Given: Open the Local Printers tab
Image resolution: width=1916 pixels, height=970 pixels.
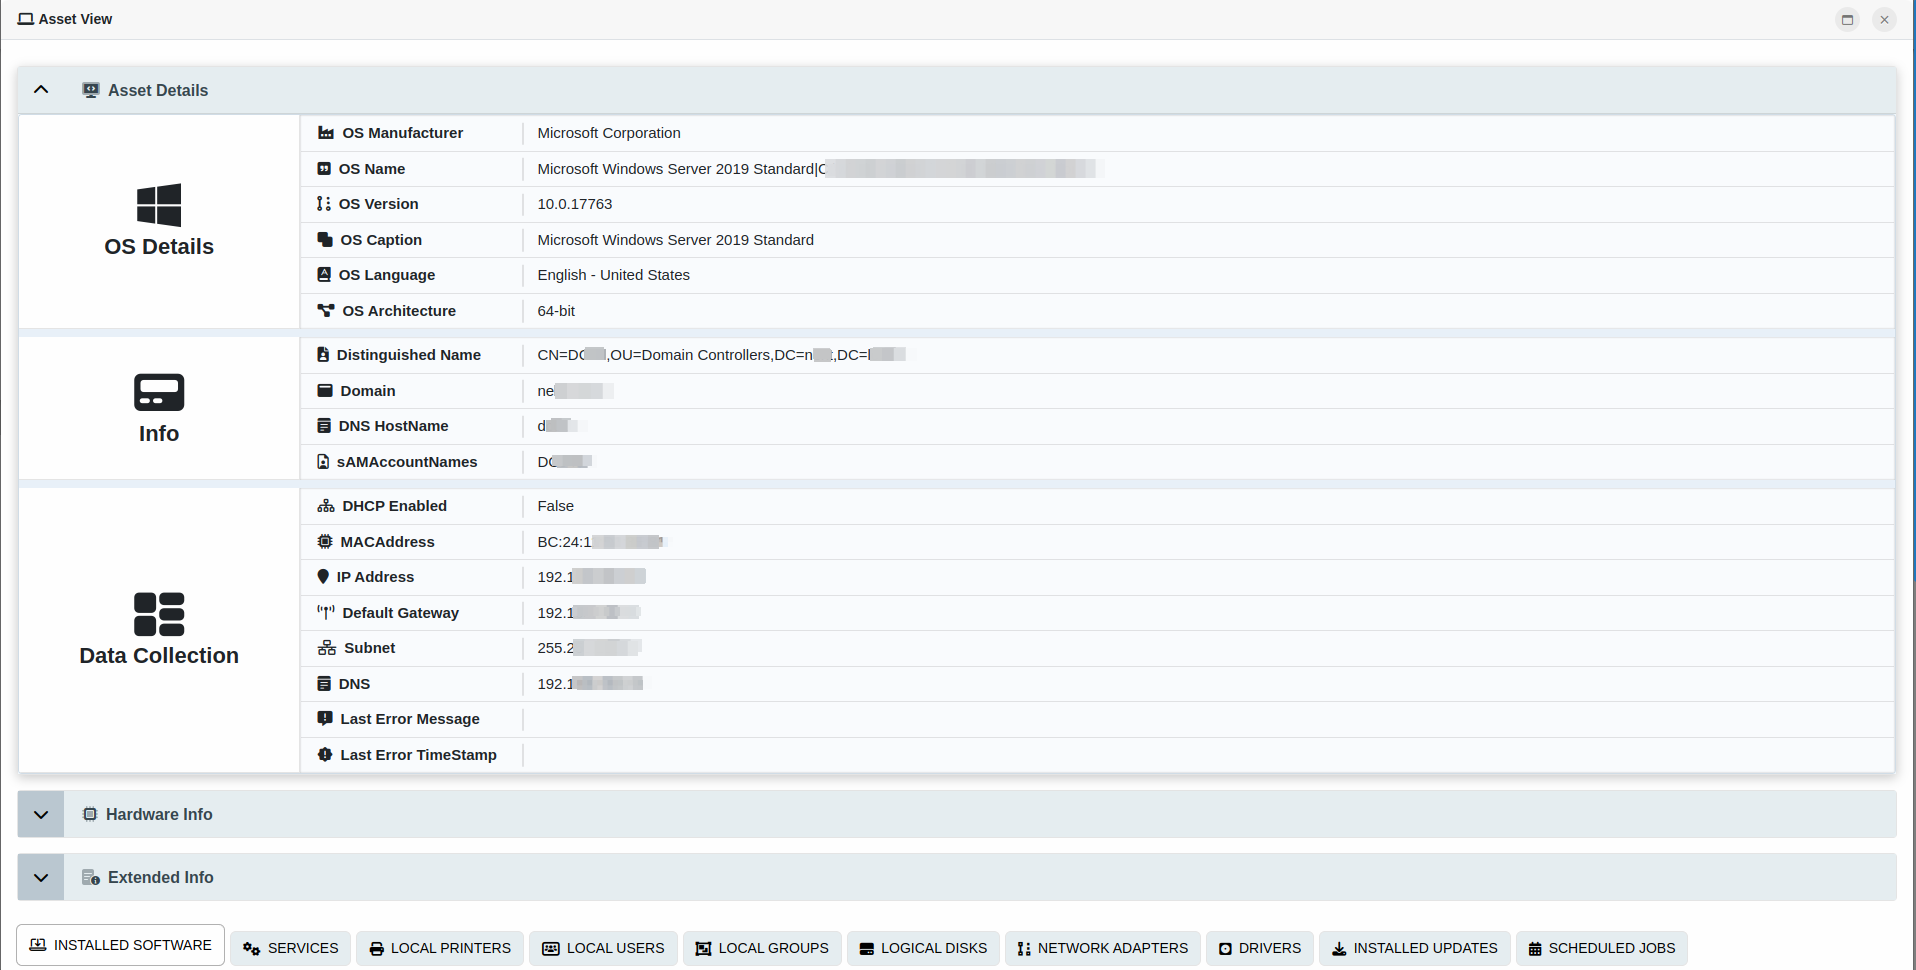Looking at the screenshot, I should tap(440, 948).
